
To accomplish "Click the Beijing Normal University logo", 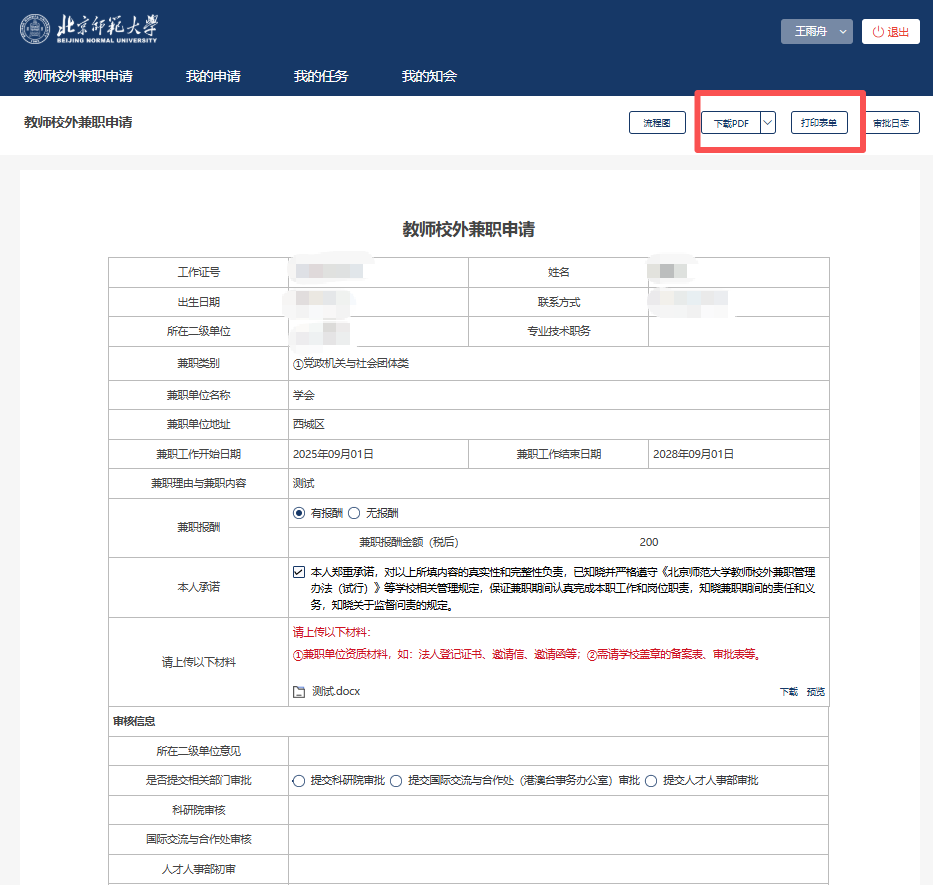I will 88,30.
